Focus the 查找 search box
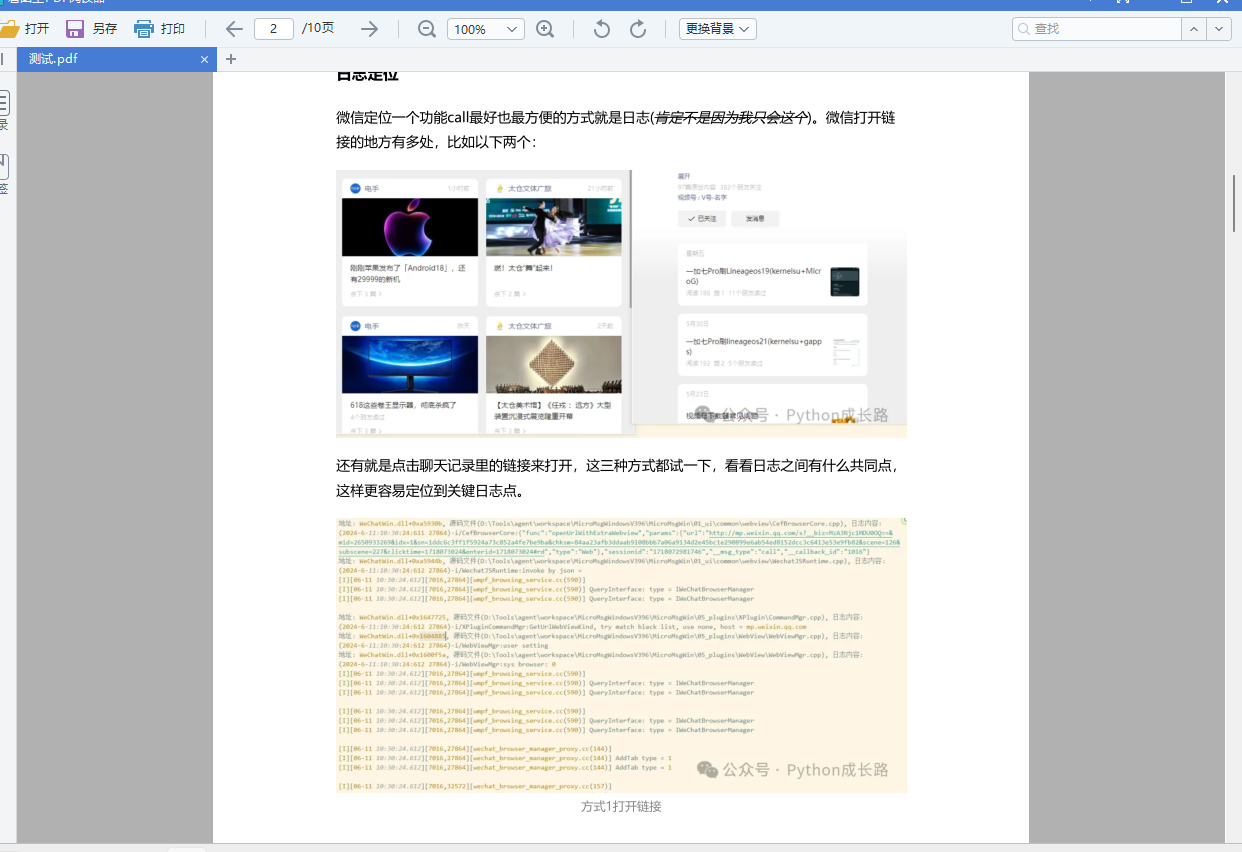The width and height of the screenshot is (1242, 852). (1097, 29)
